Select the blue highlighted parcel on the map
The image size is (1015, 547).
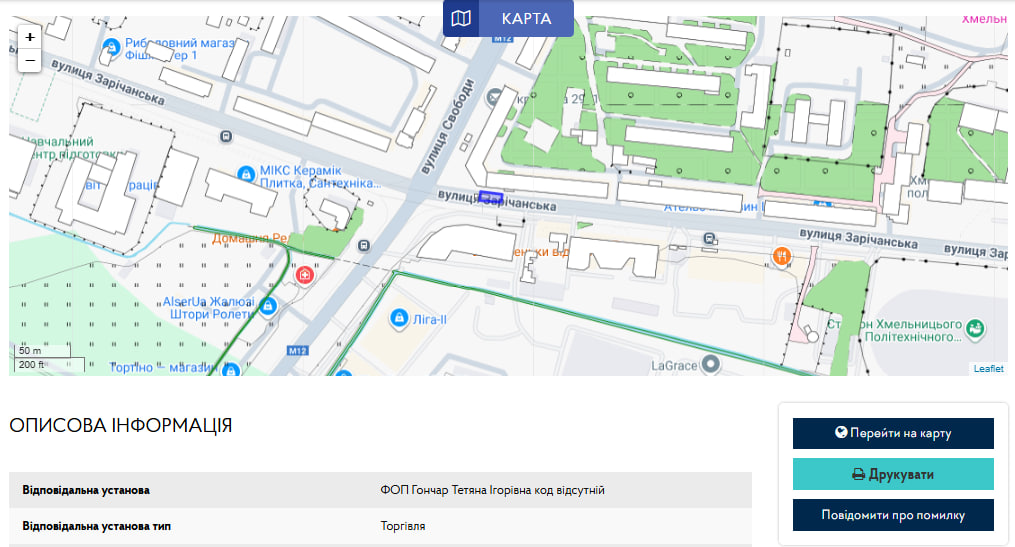pyautogui.click(x=491, y=197)
